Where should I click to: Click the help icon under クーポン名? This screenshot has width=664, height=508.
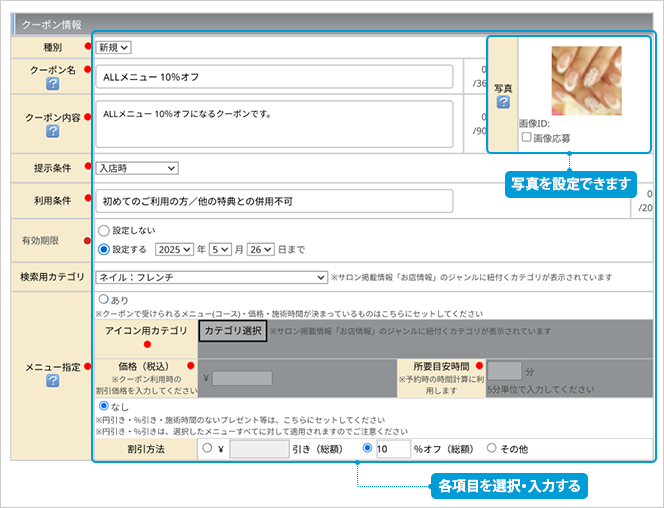(x=53, y=84)
